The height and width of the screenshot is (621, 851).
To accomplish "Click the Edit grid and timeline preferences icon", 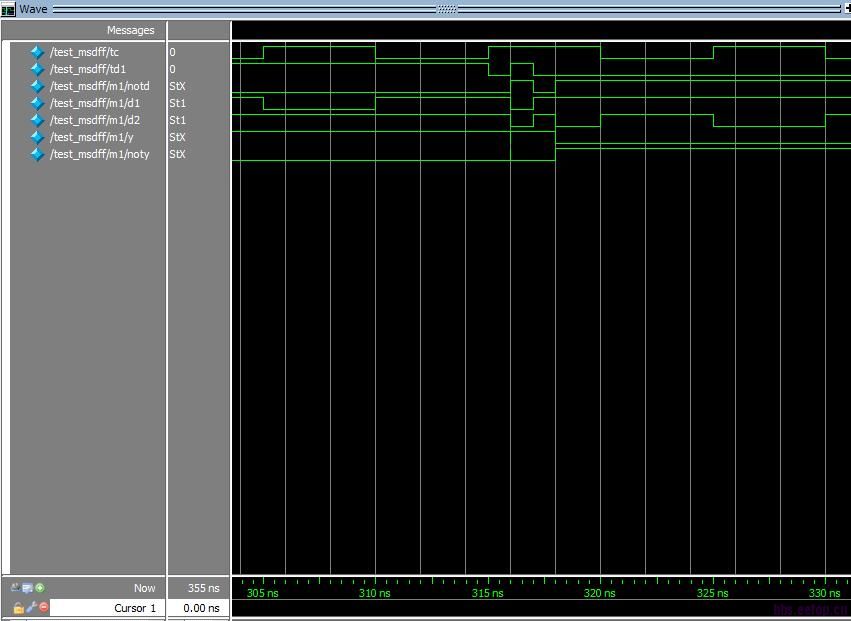I will (x=27, y=588).
